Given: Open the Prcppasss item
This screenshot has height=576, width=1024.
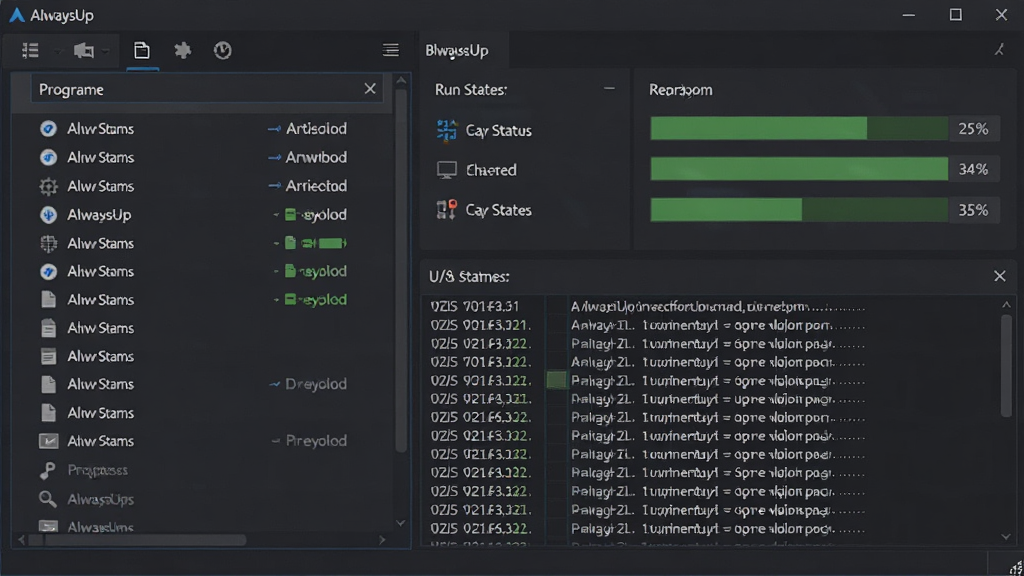Looking at the screenshot, I should pos(97,470).
